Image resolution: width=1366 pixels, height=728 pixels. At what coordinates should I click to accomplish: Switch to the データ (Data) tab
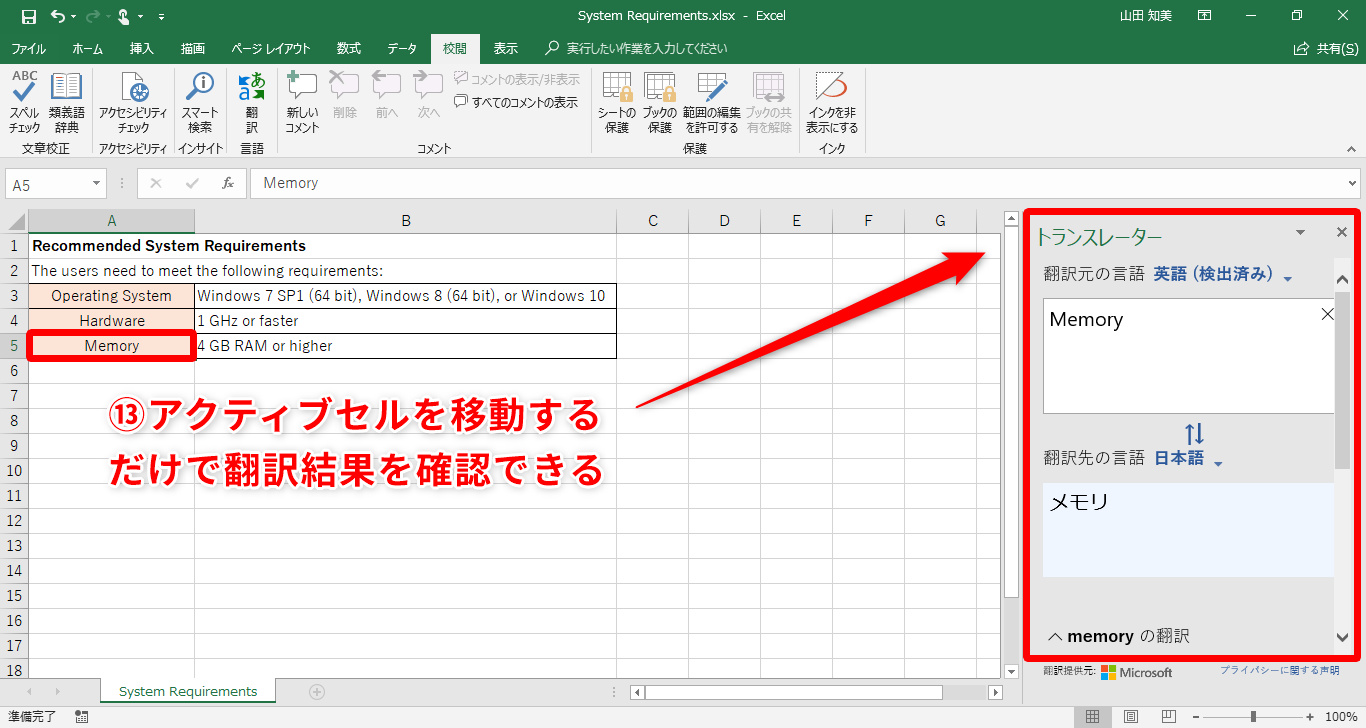click(402, 48)
